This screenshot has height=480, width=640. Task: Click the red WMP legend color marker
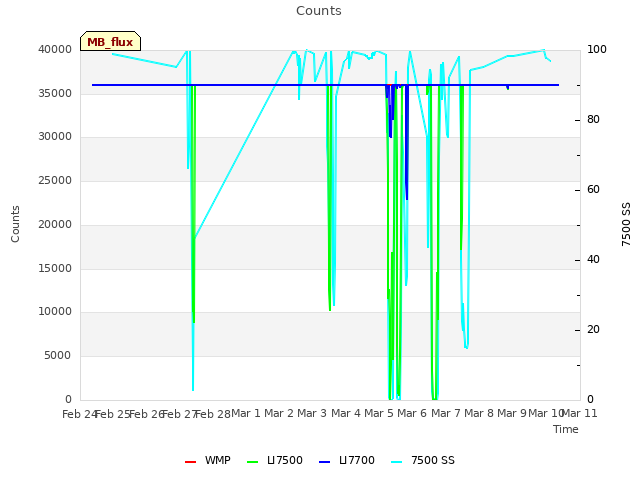click(191, 462)
